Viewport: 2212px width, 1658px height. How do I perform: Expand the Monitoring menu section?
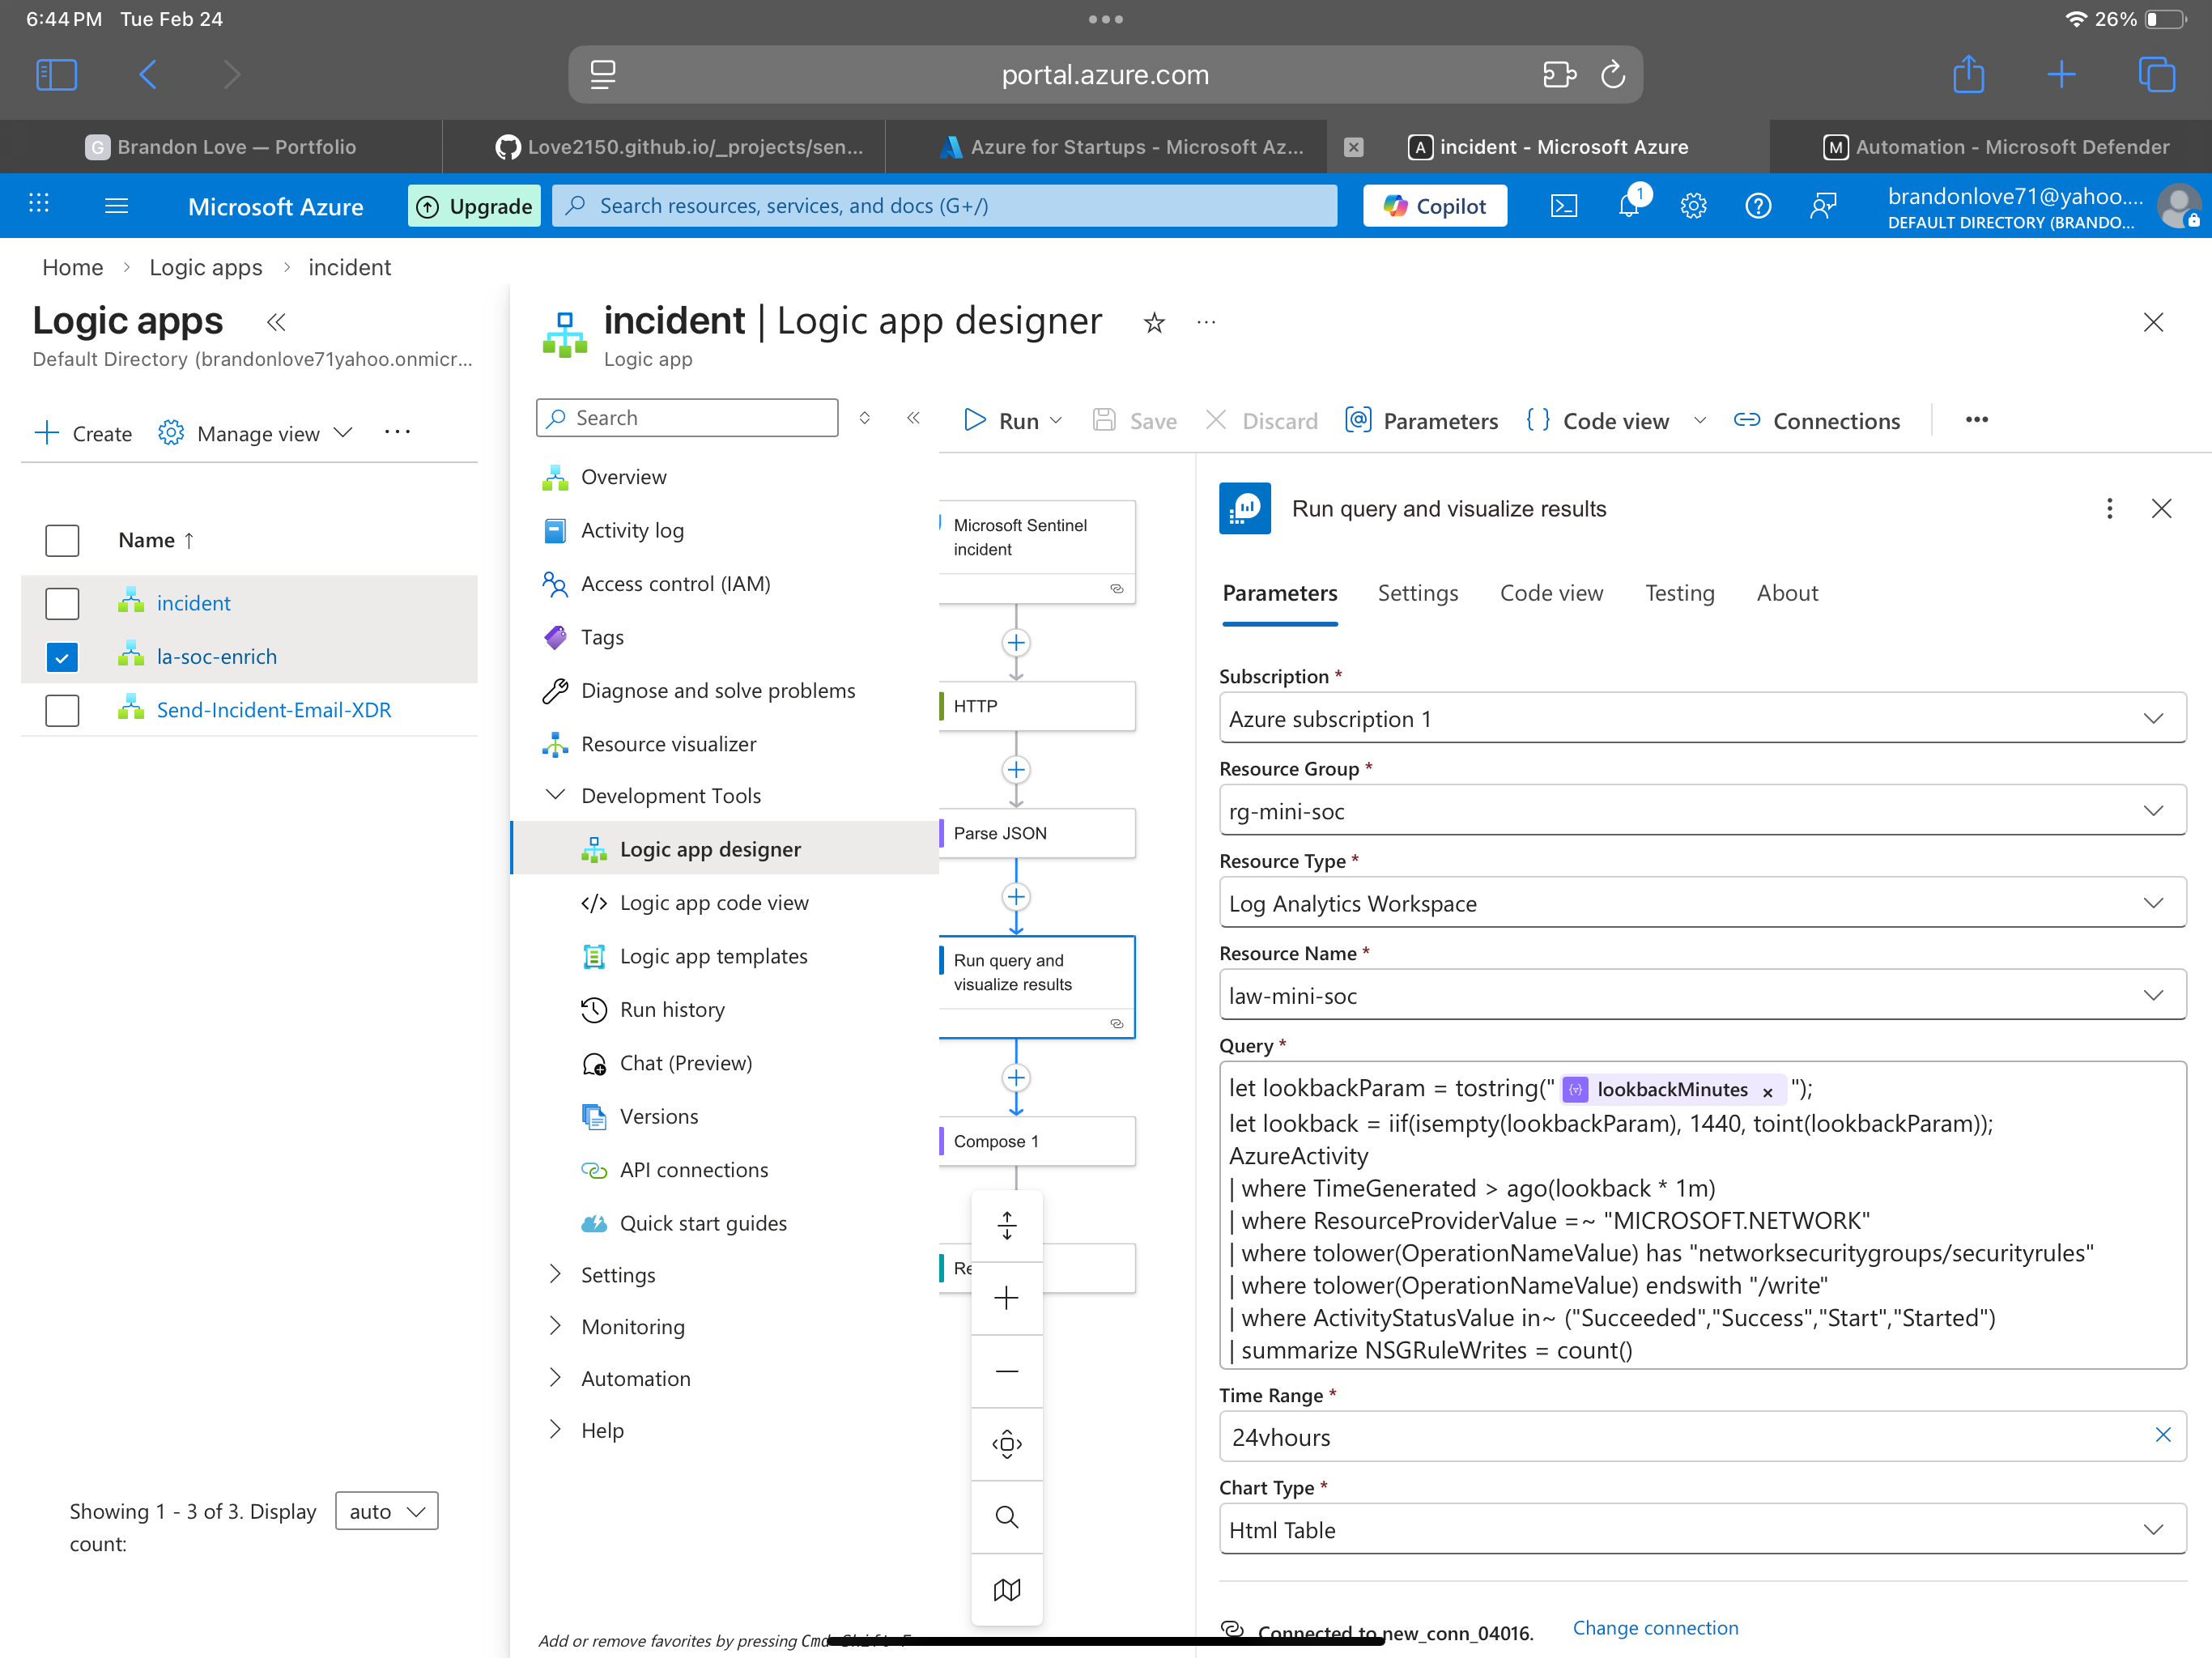tap(632, 1326)
